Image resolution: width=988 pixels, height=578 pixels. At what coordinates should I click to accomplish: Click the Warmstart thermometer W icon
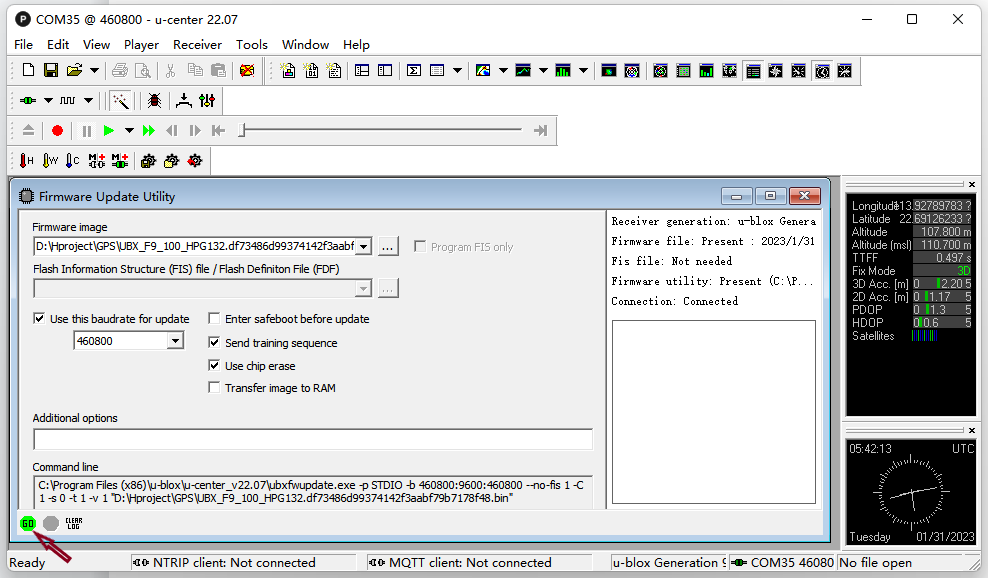tap(50, 161)
